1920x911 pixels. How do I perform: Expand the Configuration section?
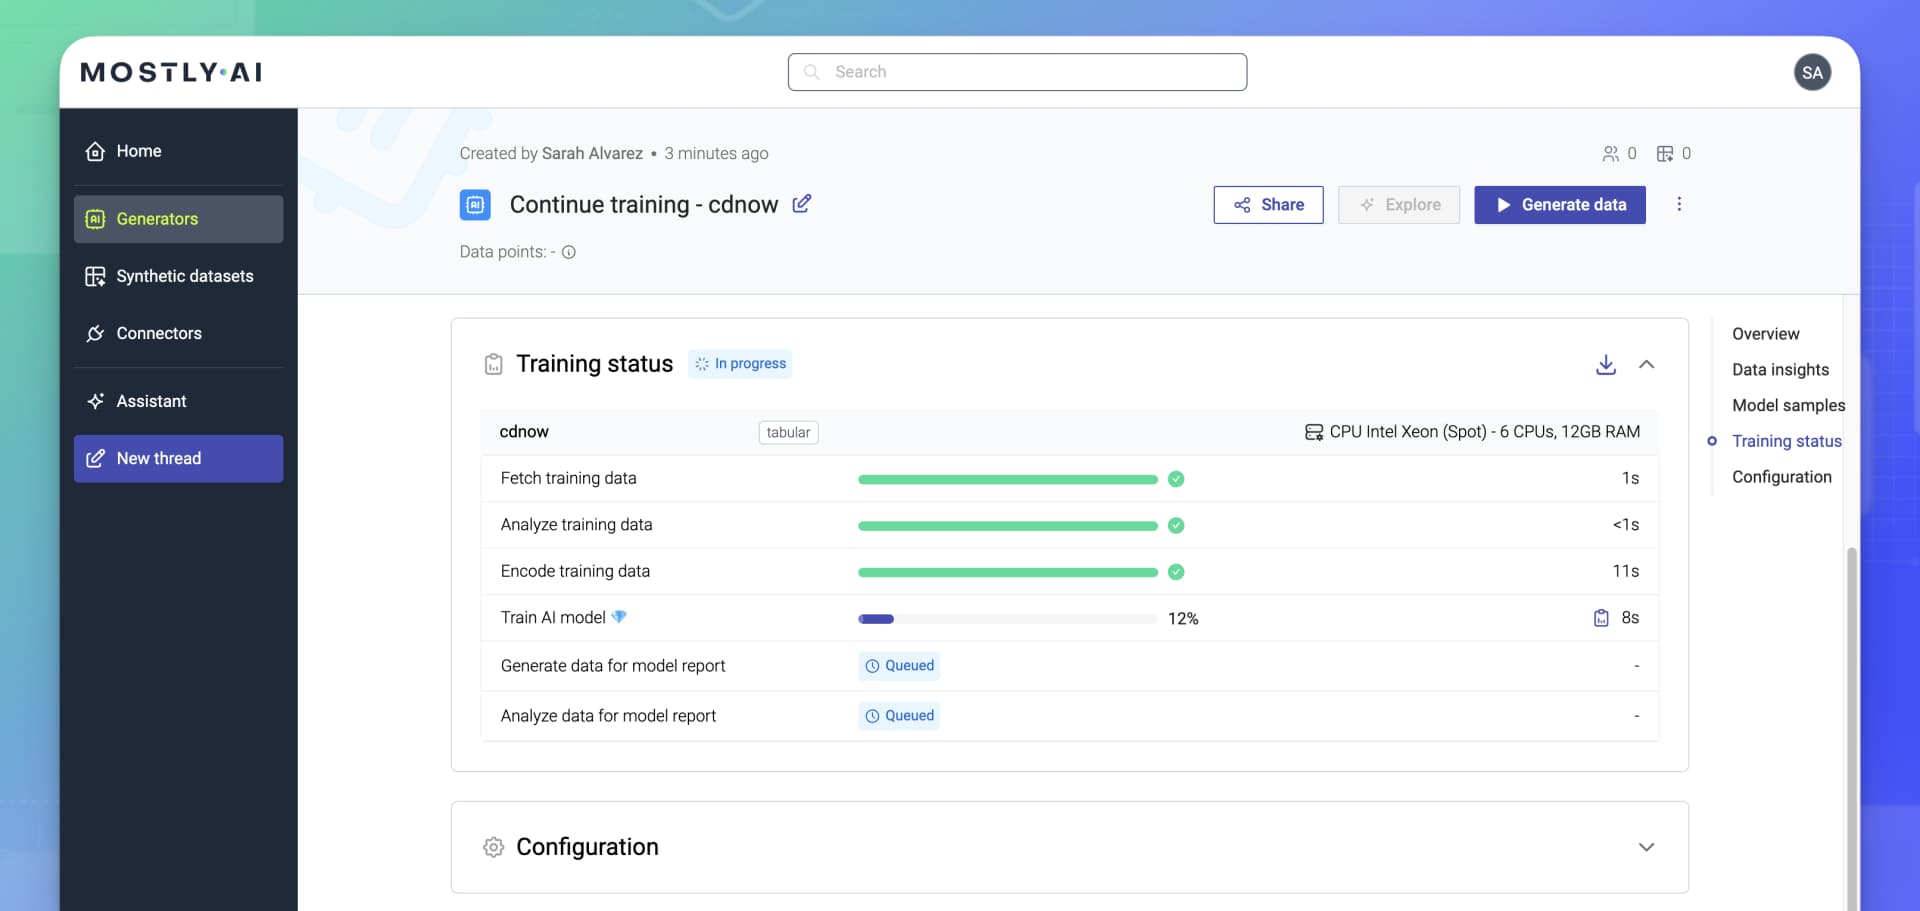[x=1646, y=847]
